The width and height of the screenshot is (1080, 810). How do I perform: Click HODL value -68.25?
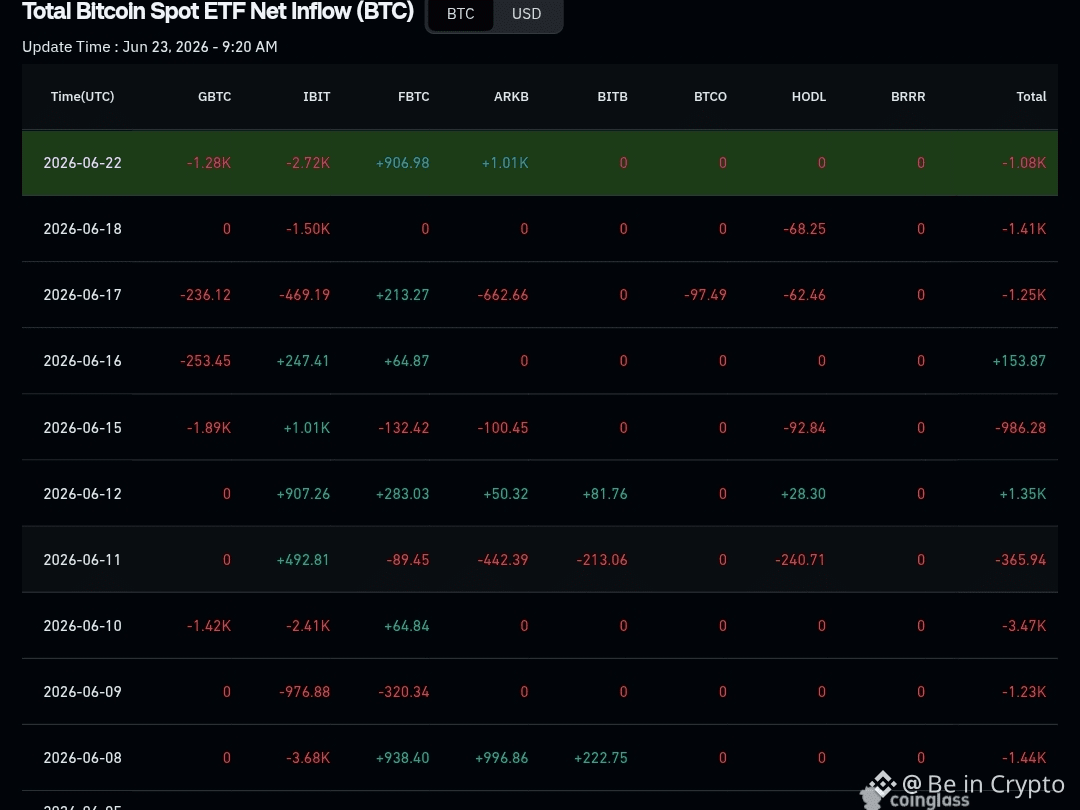pos(804,229)
